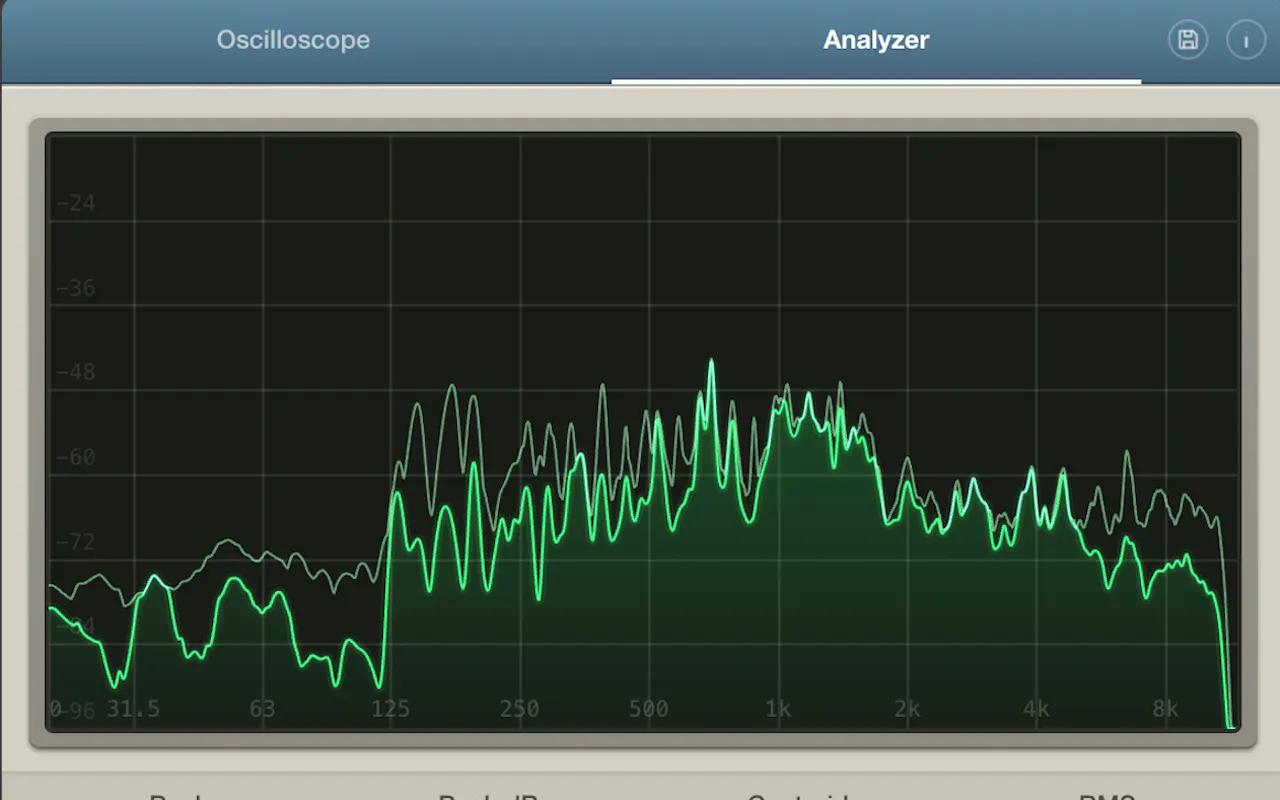Viewport: 1280px width, 800px height.
Task: Click the 500 frequency label
Action: 649,709
